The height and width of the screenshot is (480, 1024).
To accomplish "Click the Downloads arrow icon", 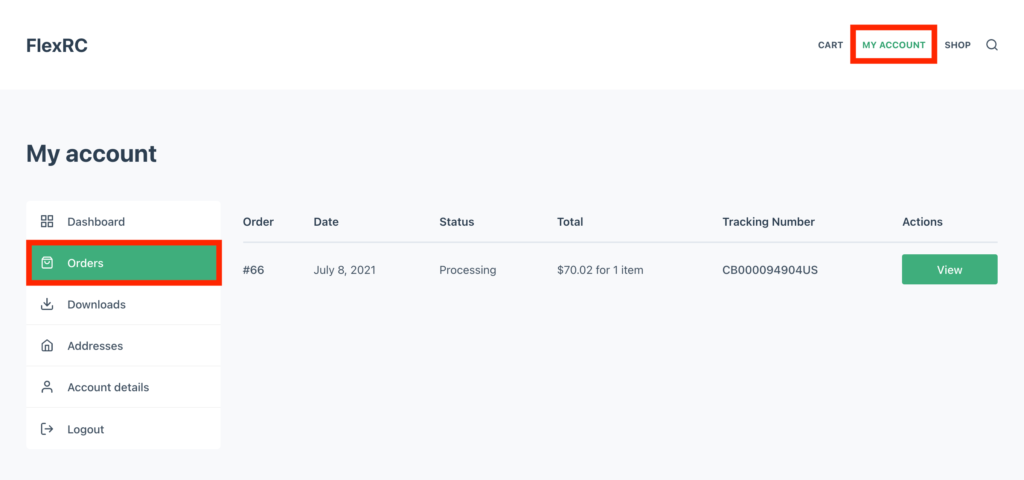I will pyautogui.click(x=47, y=304).
